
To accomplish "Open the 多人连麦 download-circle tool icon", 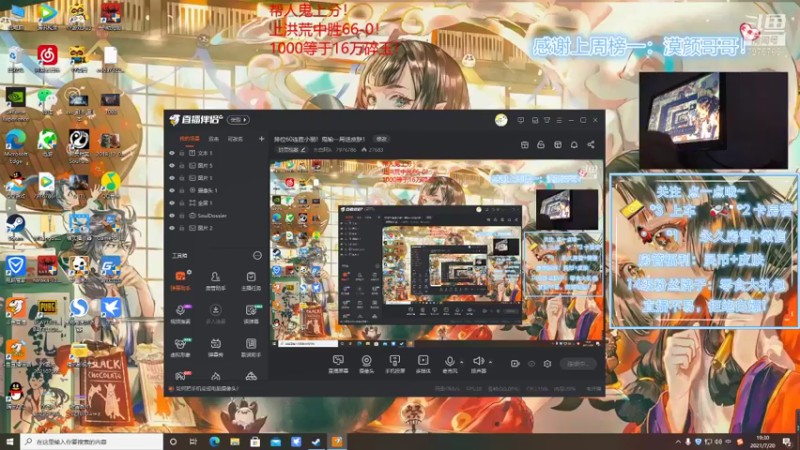I will [215, 314].
